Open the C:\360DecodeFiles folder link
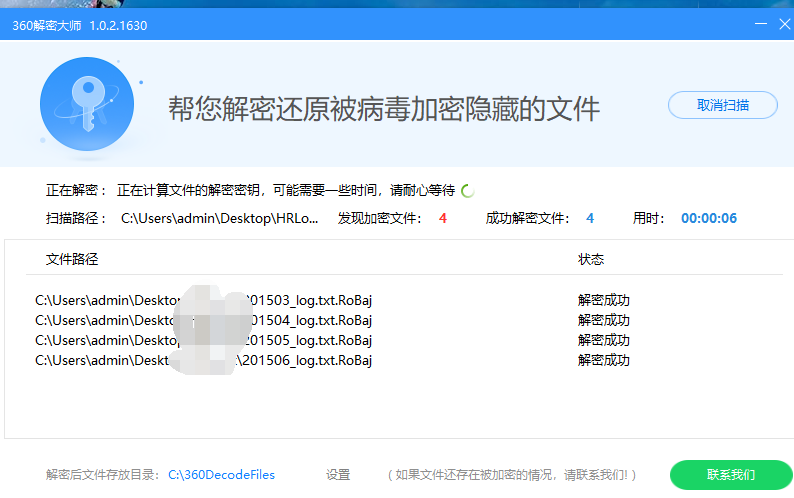794x498 pixels. pos(221,475)
